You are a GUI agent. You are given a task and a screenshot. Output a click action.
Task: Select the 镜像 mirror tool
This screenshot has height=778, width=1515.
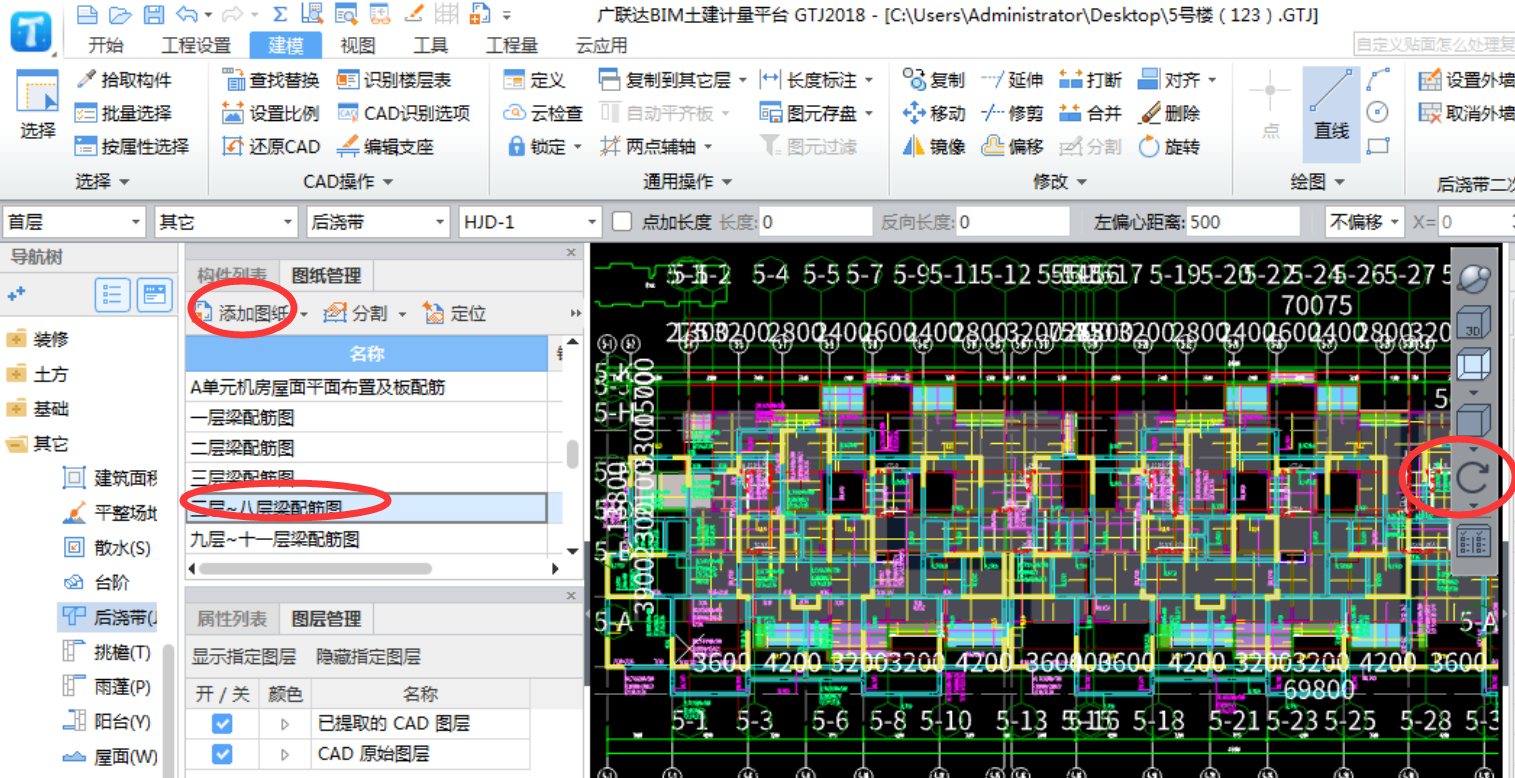934,146
